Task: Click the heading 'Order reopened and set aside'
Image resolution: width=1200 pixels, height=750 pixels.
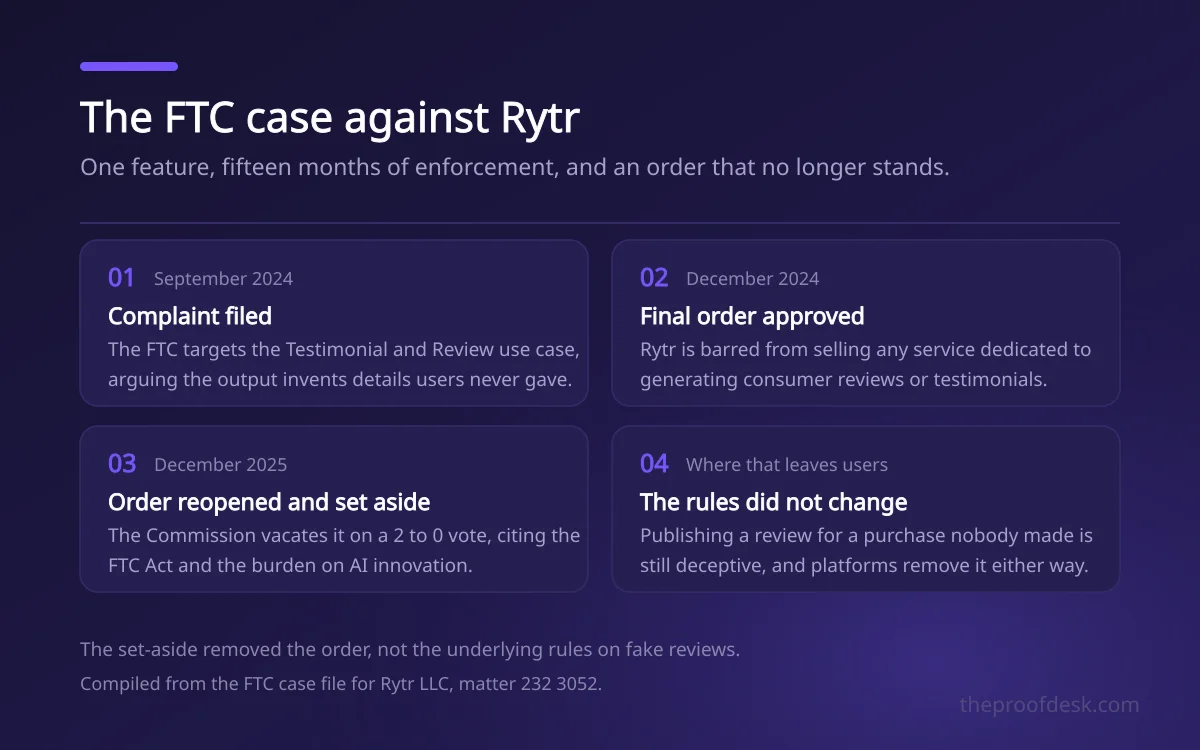Action: click(269, 502)
